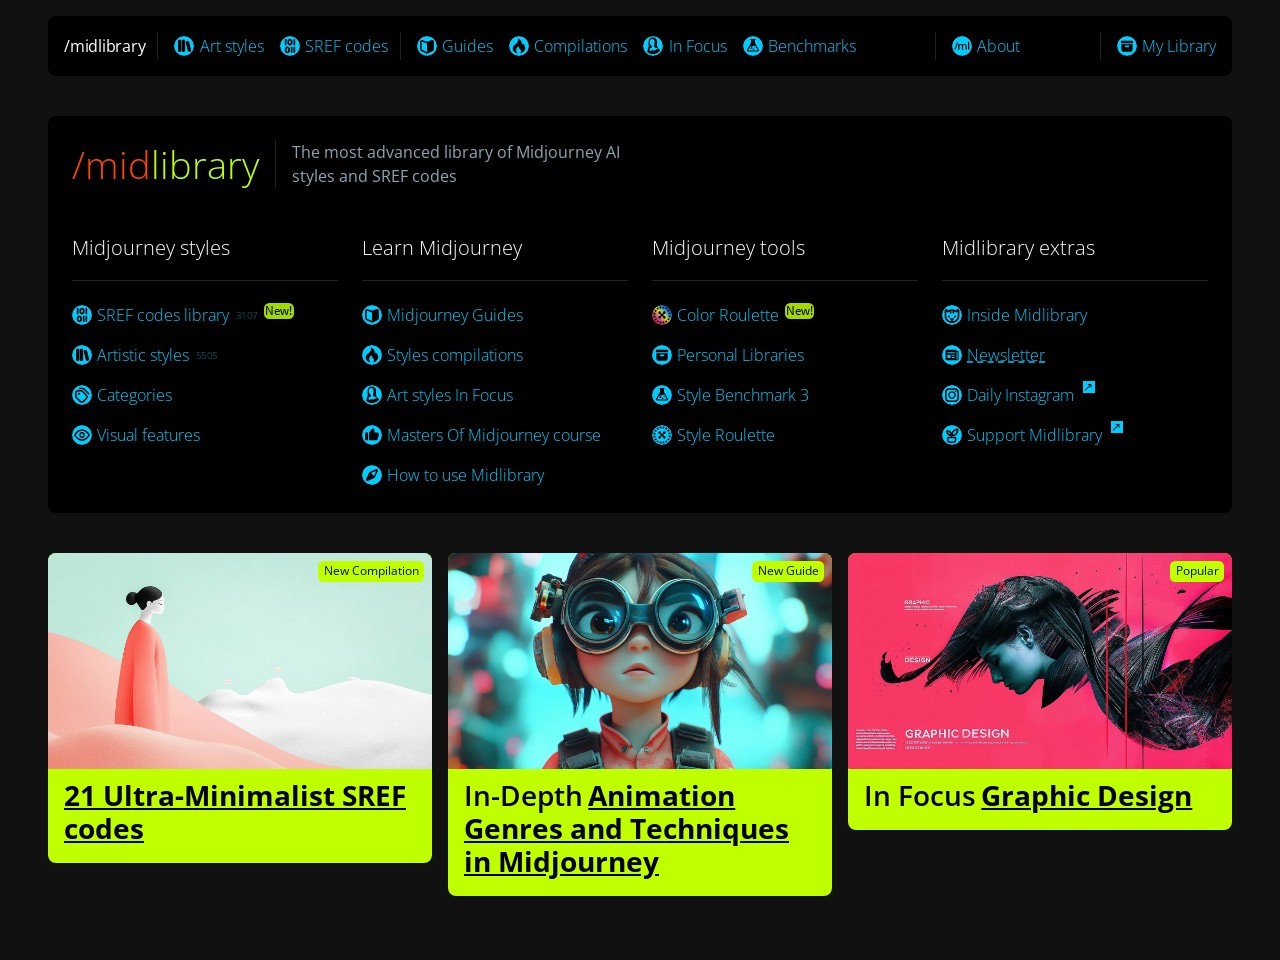This screenshot has height=960, width=1280.
Task: Click the My Library icon on the right
Action: click(x=1127, y=46)
